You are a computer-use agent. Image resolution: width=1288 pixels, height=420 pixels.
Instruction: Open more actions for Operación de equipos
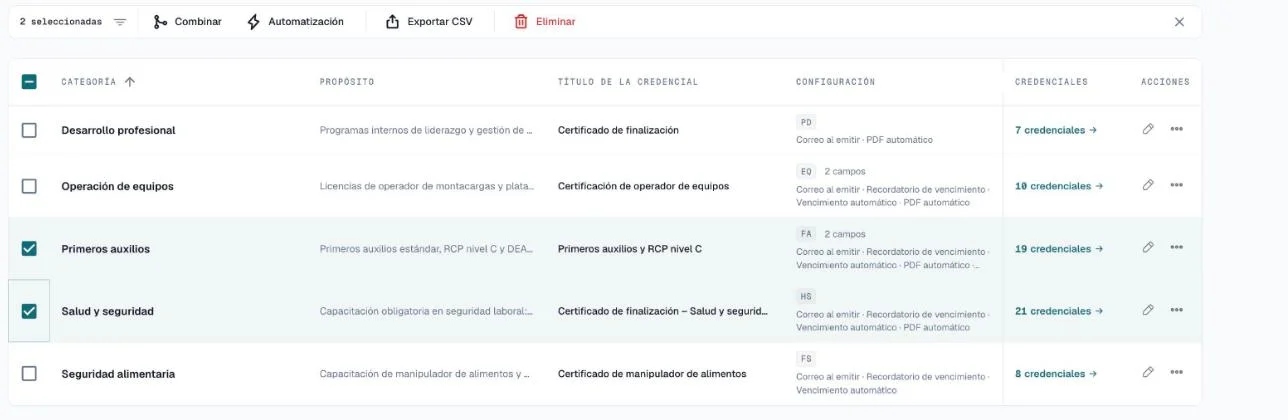click(x=1176, y=185)
